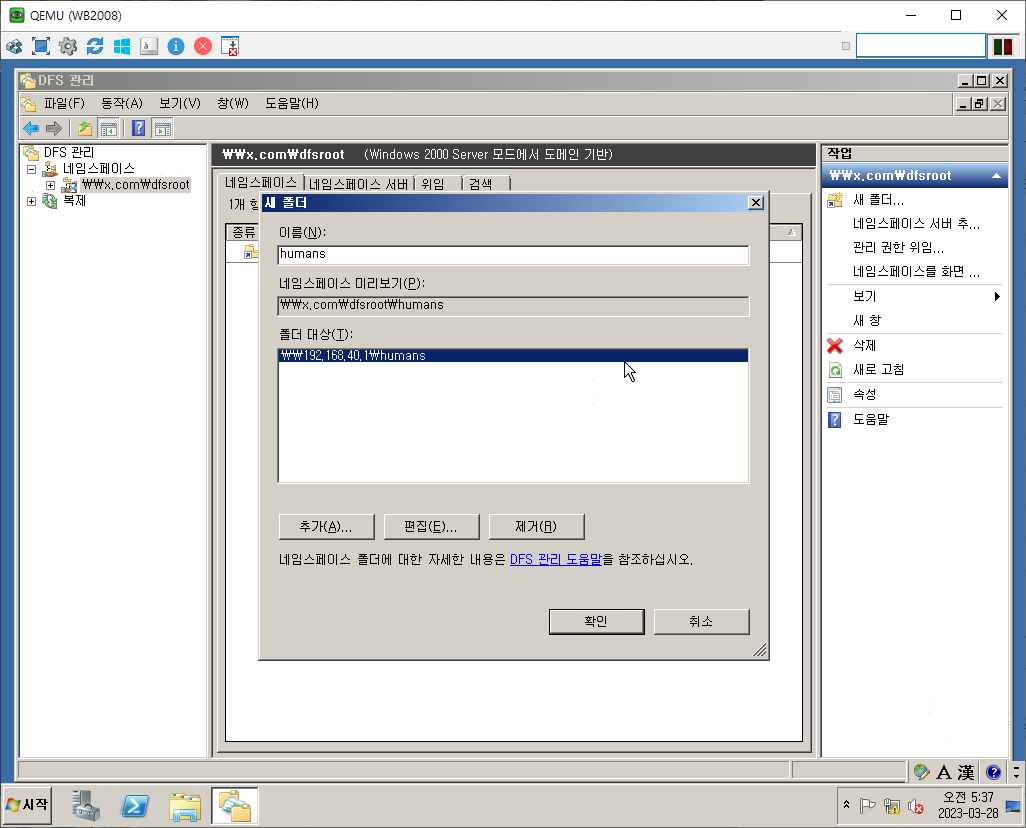Click QEMU red stop icon
The width and height of the screenshot is (1026, 828).
tap(203, 46)
